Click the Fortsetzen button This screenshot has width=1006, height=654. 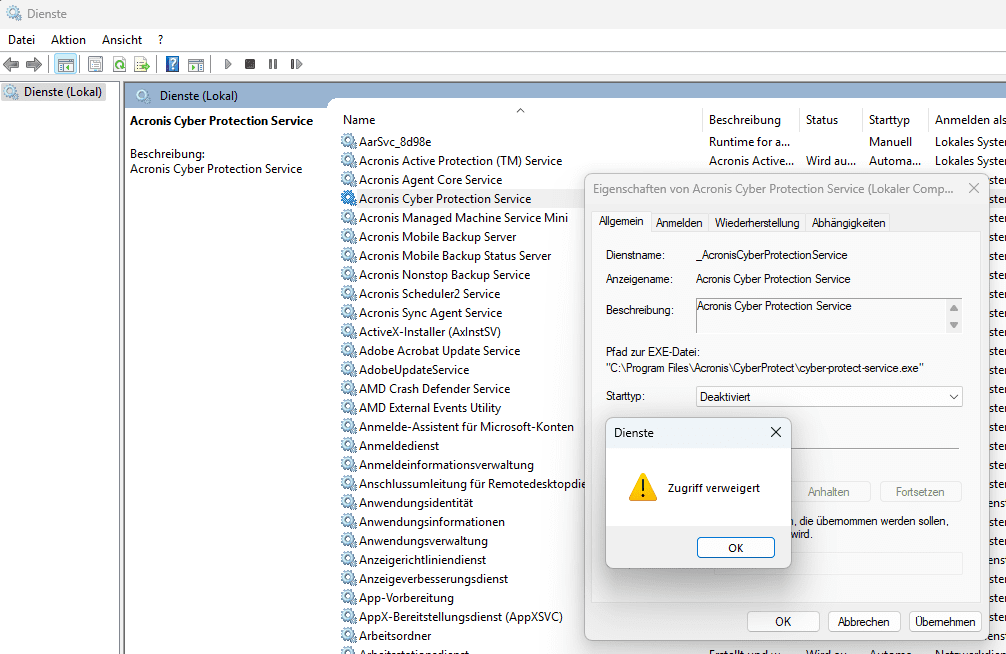920,492
